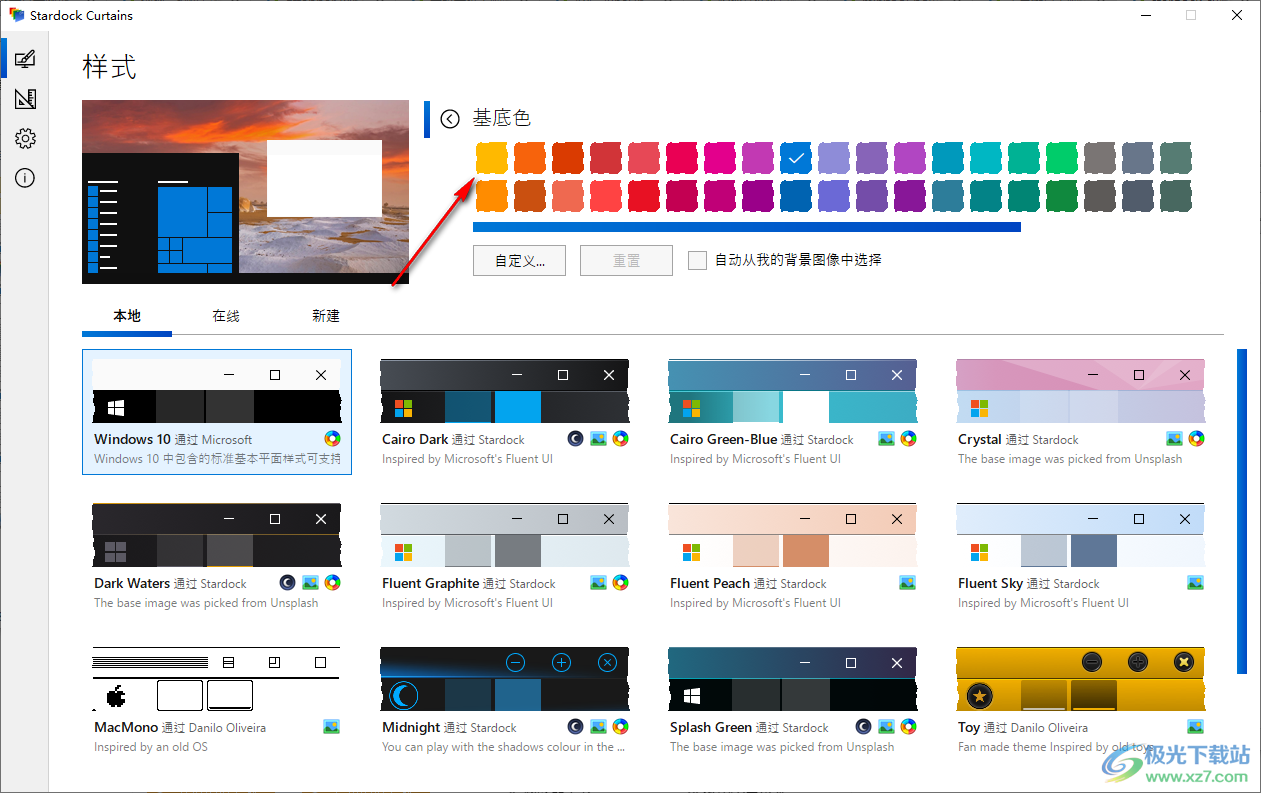Image resolution: width=1261 pixels, height=793 pixels.
Task: Pick the yellow swatch starting the top row
Action: [491, 158]
